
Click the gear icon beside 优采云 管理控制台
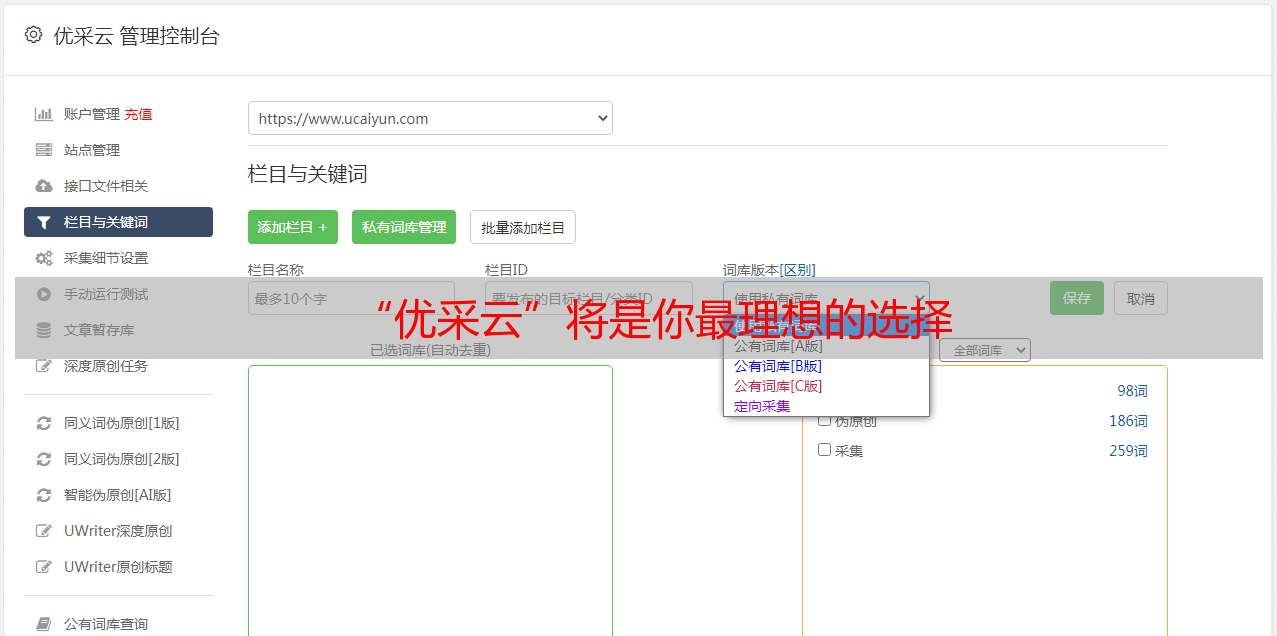[34, 35]
